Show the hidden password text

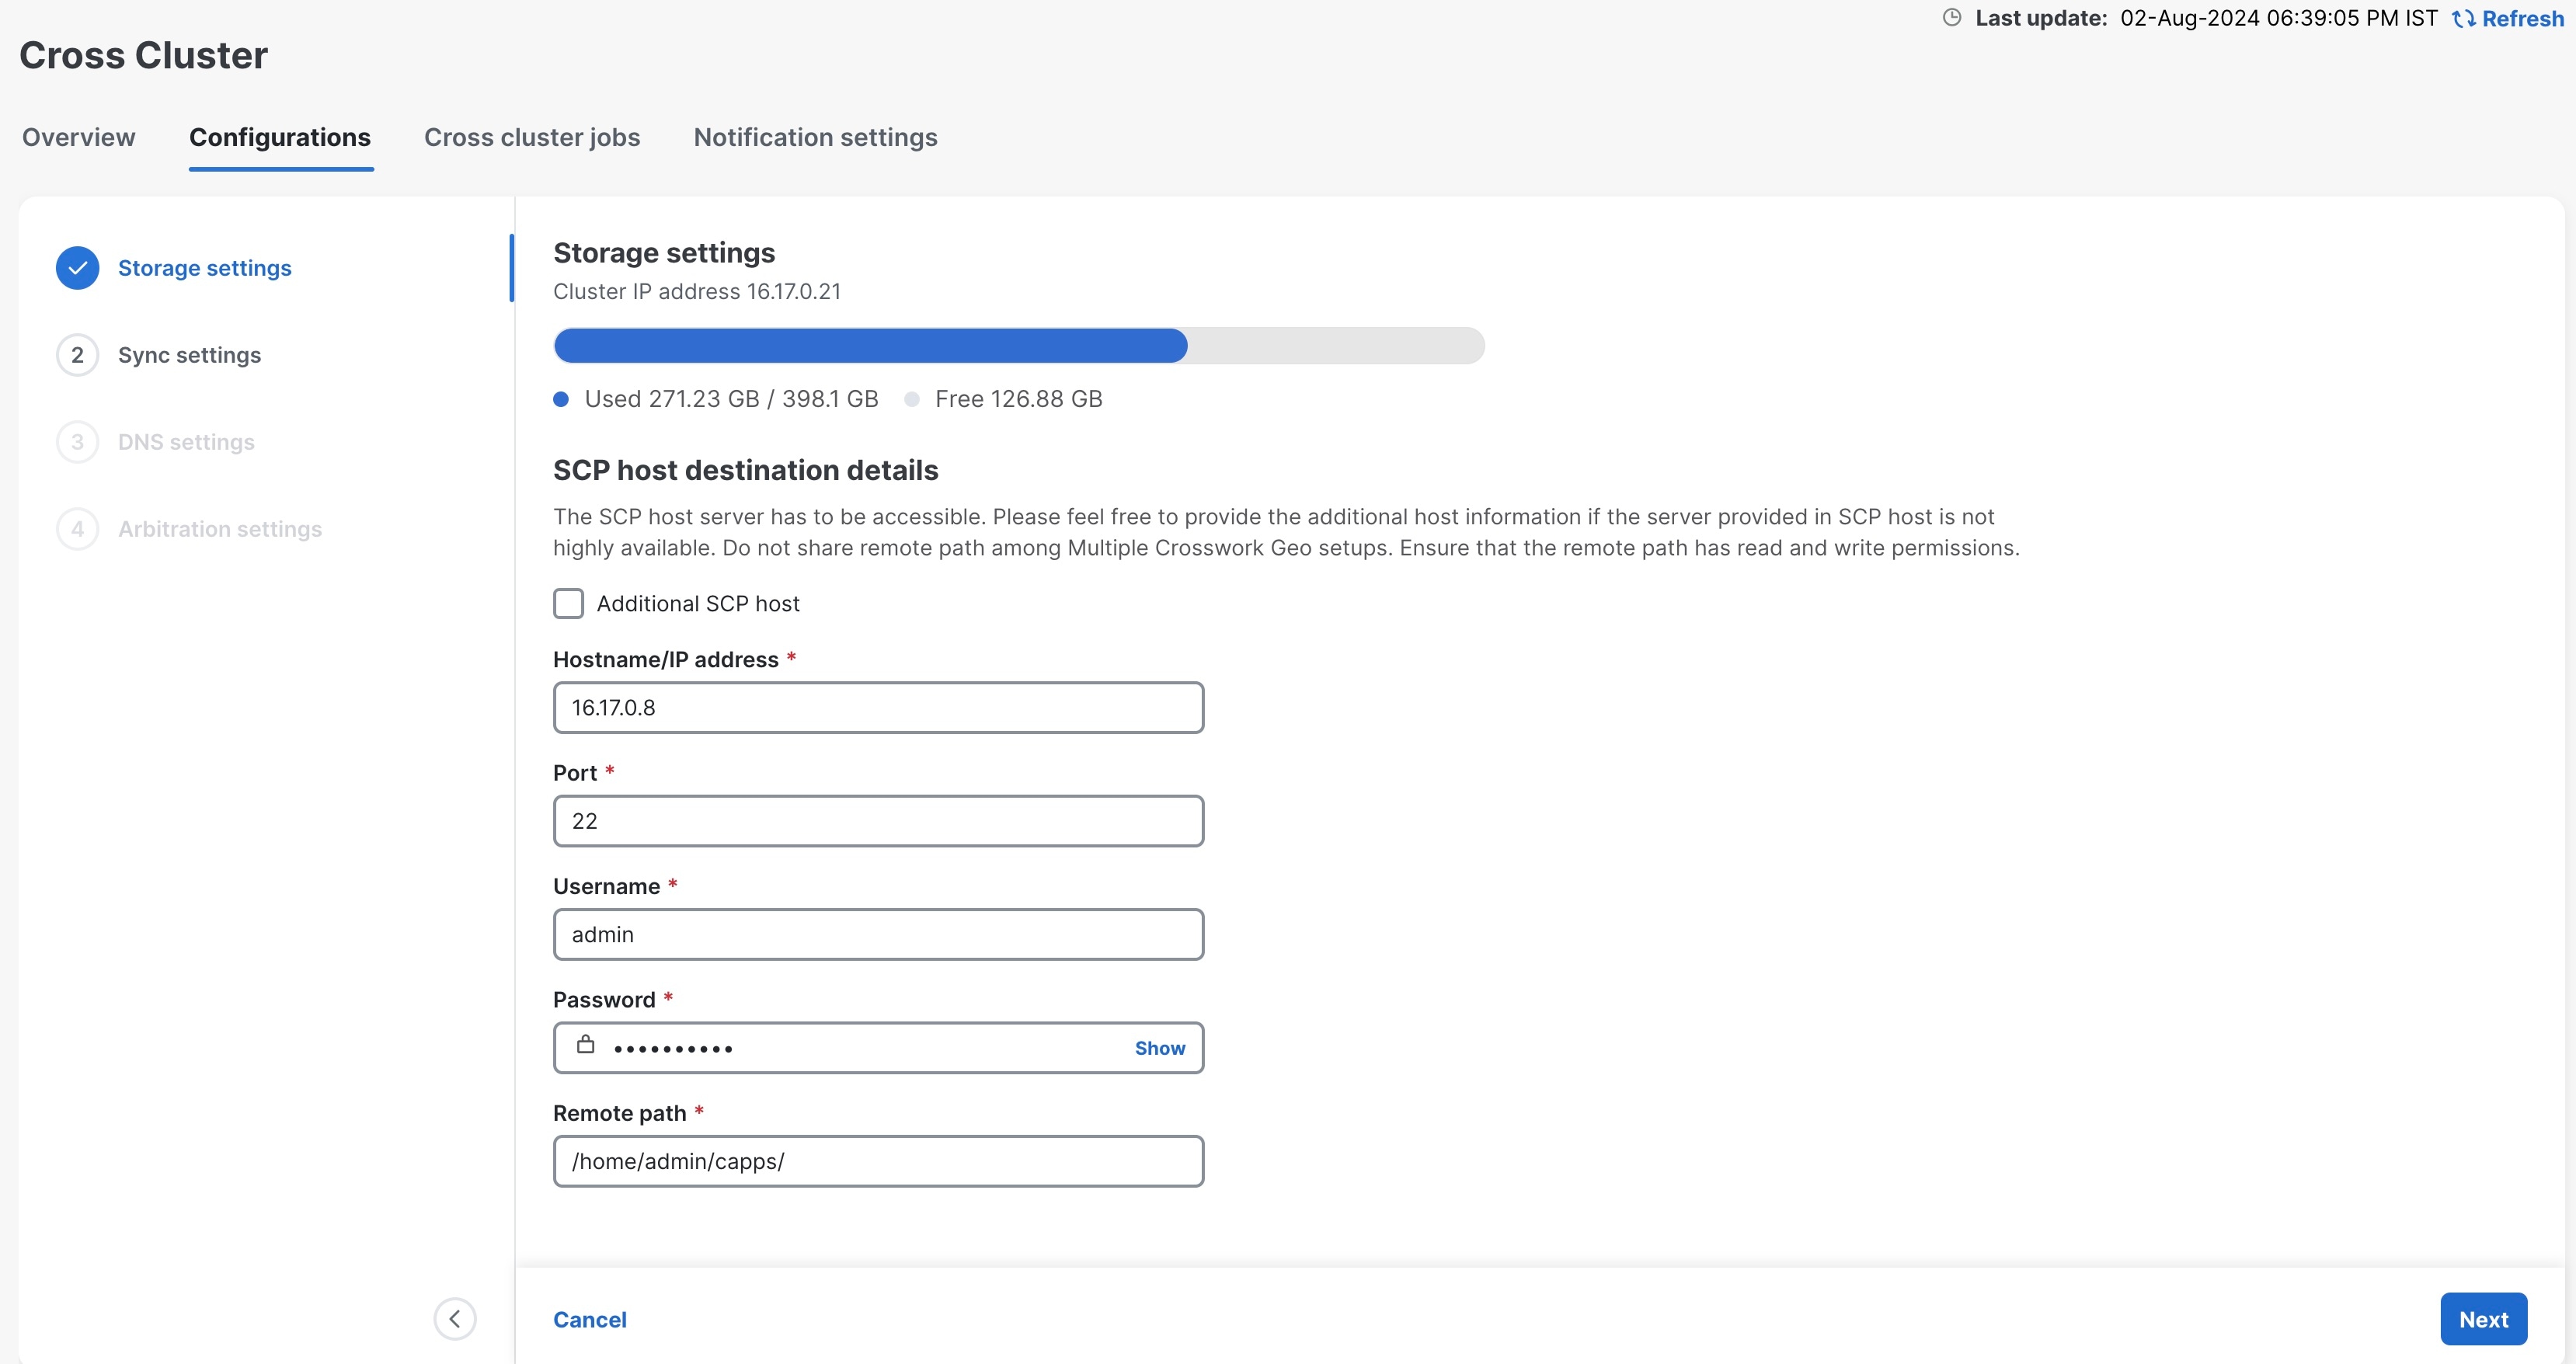[1159, 1048]
